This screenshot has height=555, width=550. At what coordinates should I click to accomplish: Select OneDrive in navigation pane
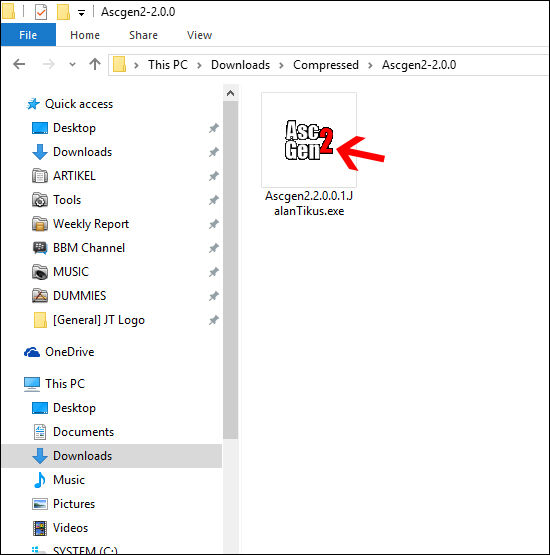click(70, 352)
